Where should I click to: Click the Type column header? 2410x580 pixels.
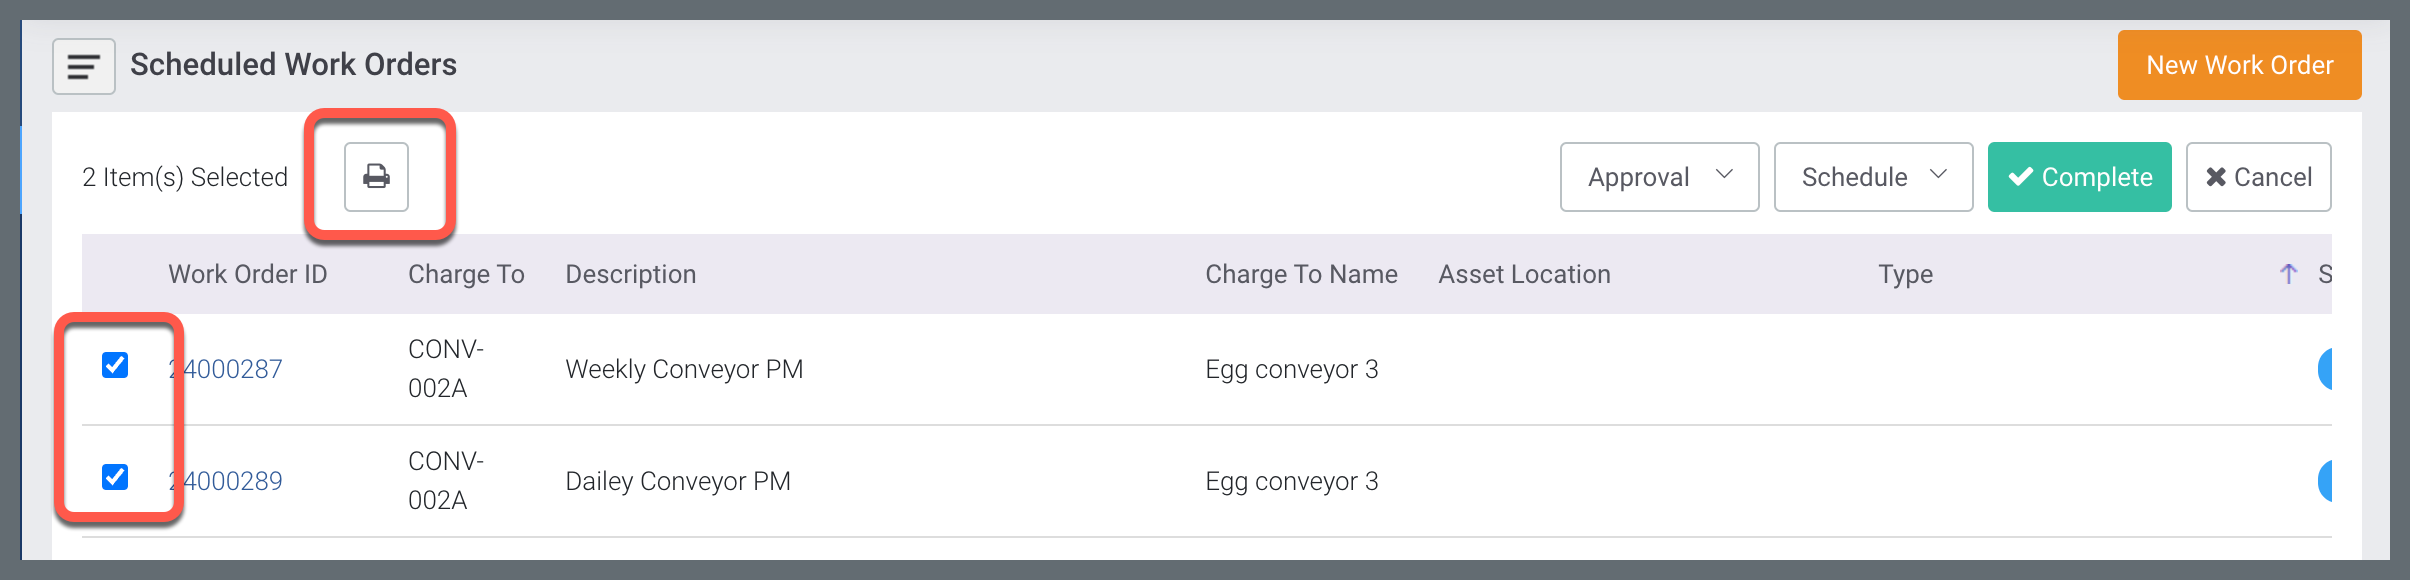coord(1905,274)
